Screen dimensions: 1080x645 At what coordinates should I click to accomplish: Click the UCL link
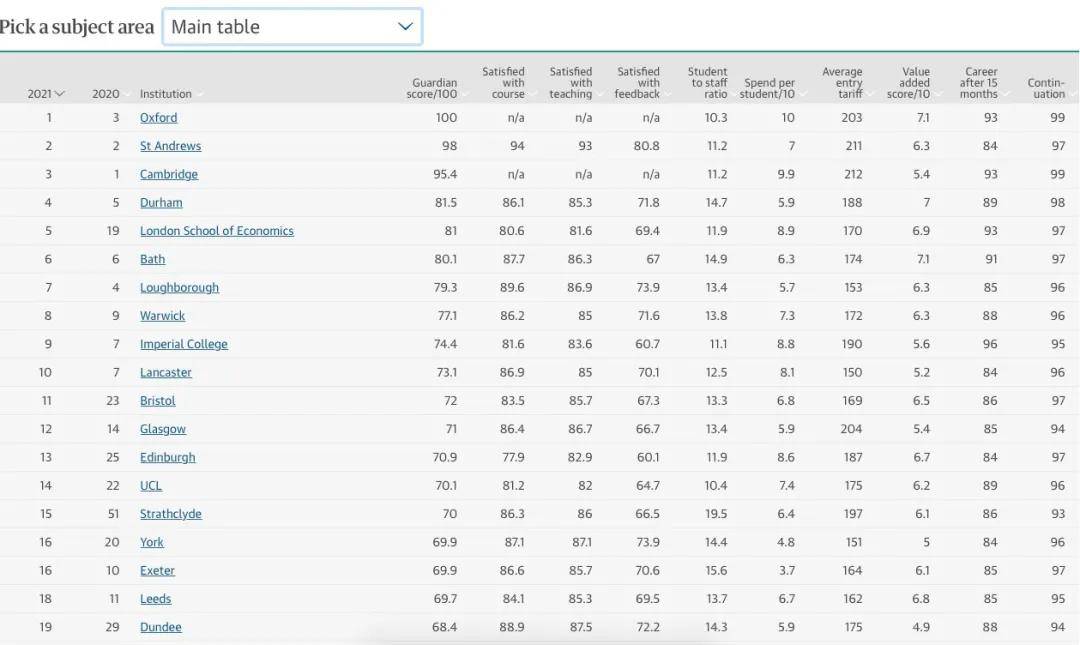click(151, 485)
